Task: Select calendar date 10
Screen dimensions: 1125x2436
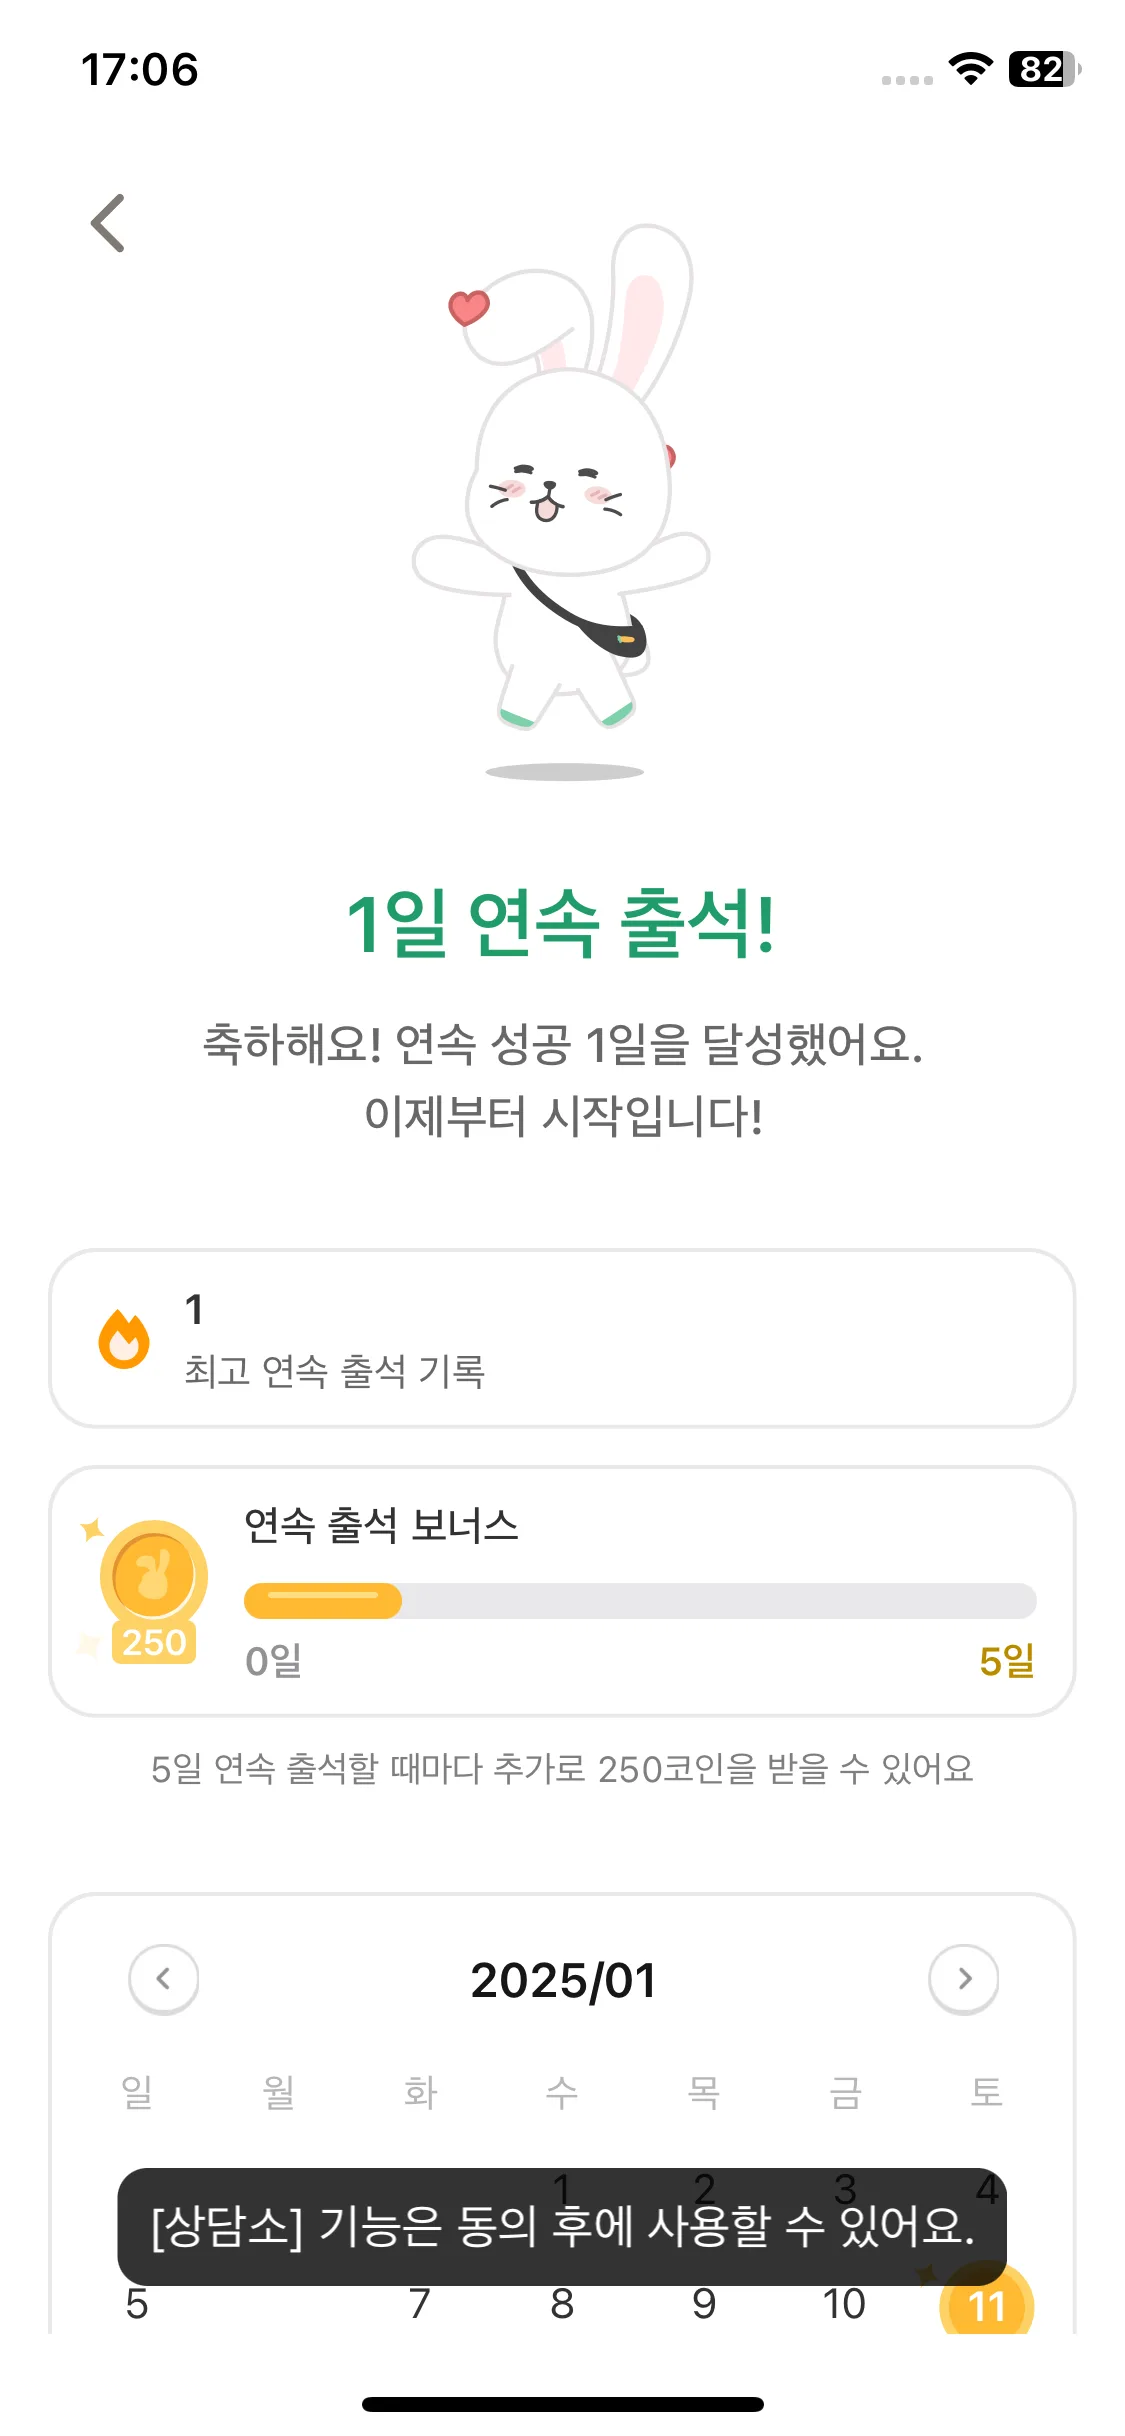Action: tap(844, 2304)
